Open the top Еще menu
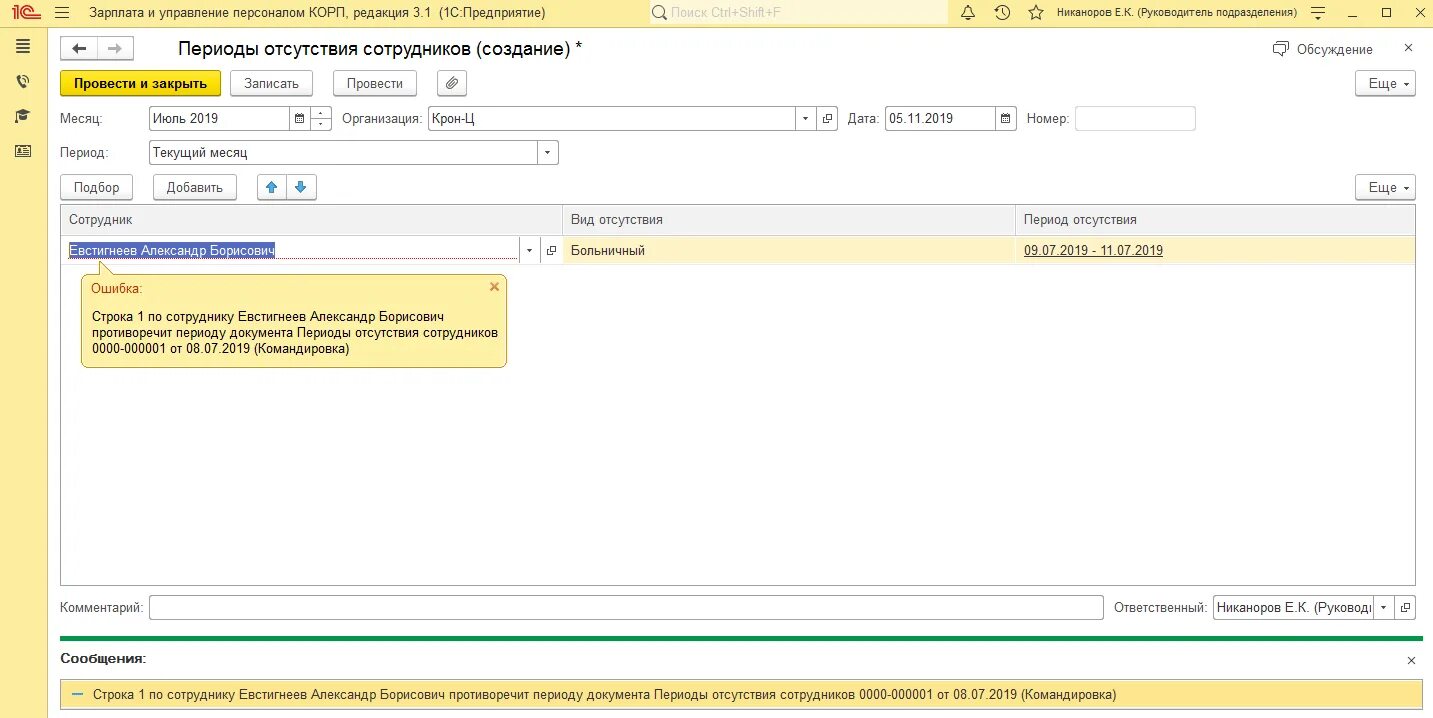This screenshot has width=1433, height=718. [1385, 83]
